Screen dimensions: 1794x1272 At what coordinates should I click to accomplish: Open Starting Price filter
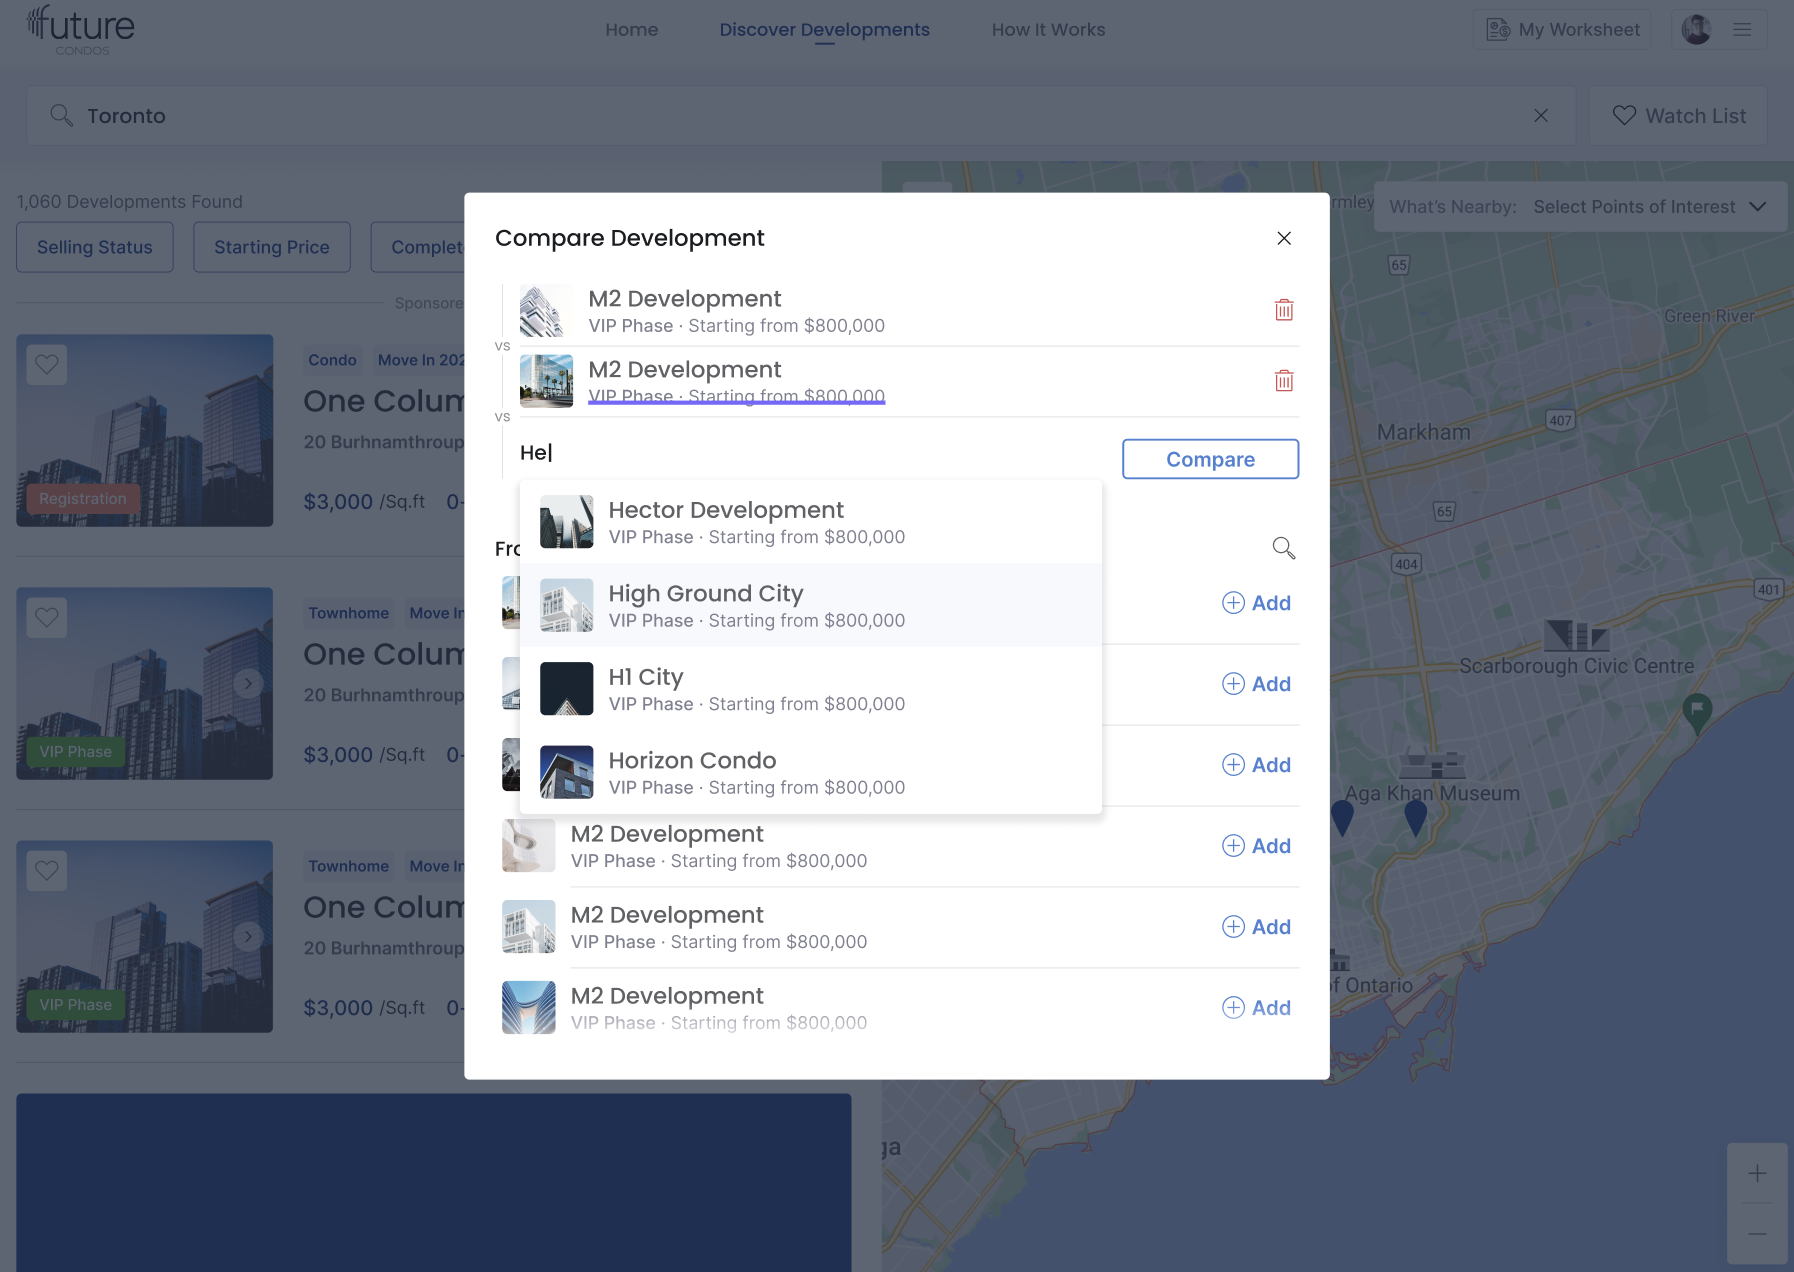click(x=272, y=247)
